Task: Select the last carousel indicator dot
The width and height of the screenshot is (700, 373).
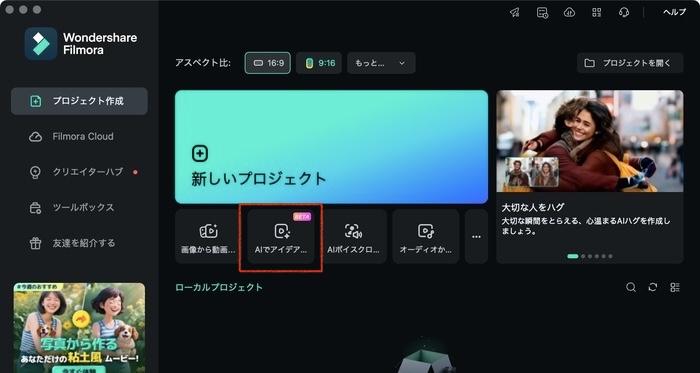Action: point(610,256)
